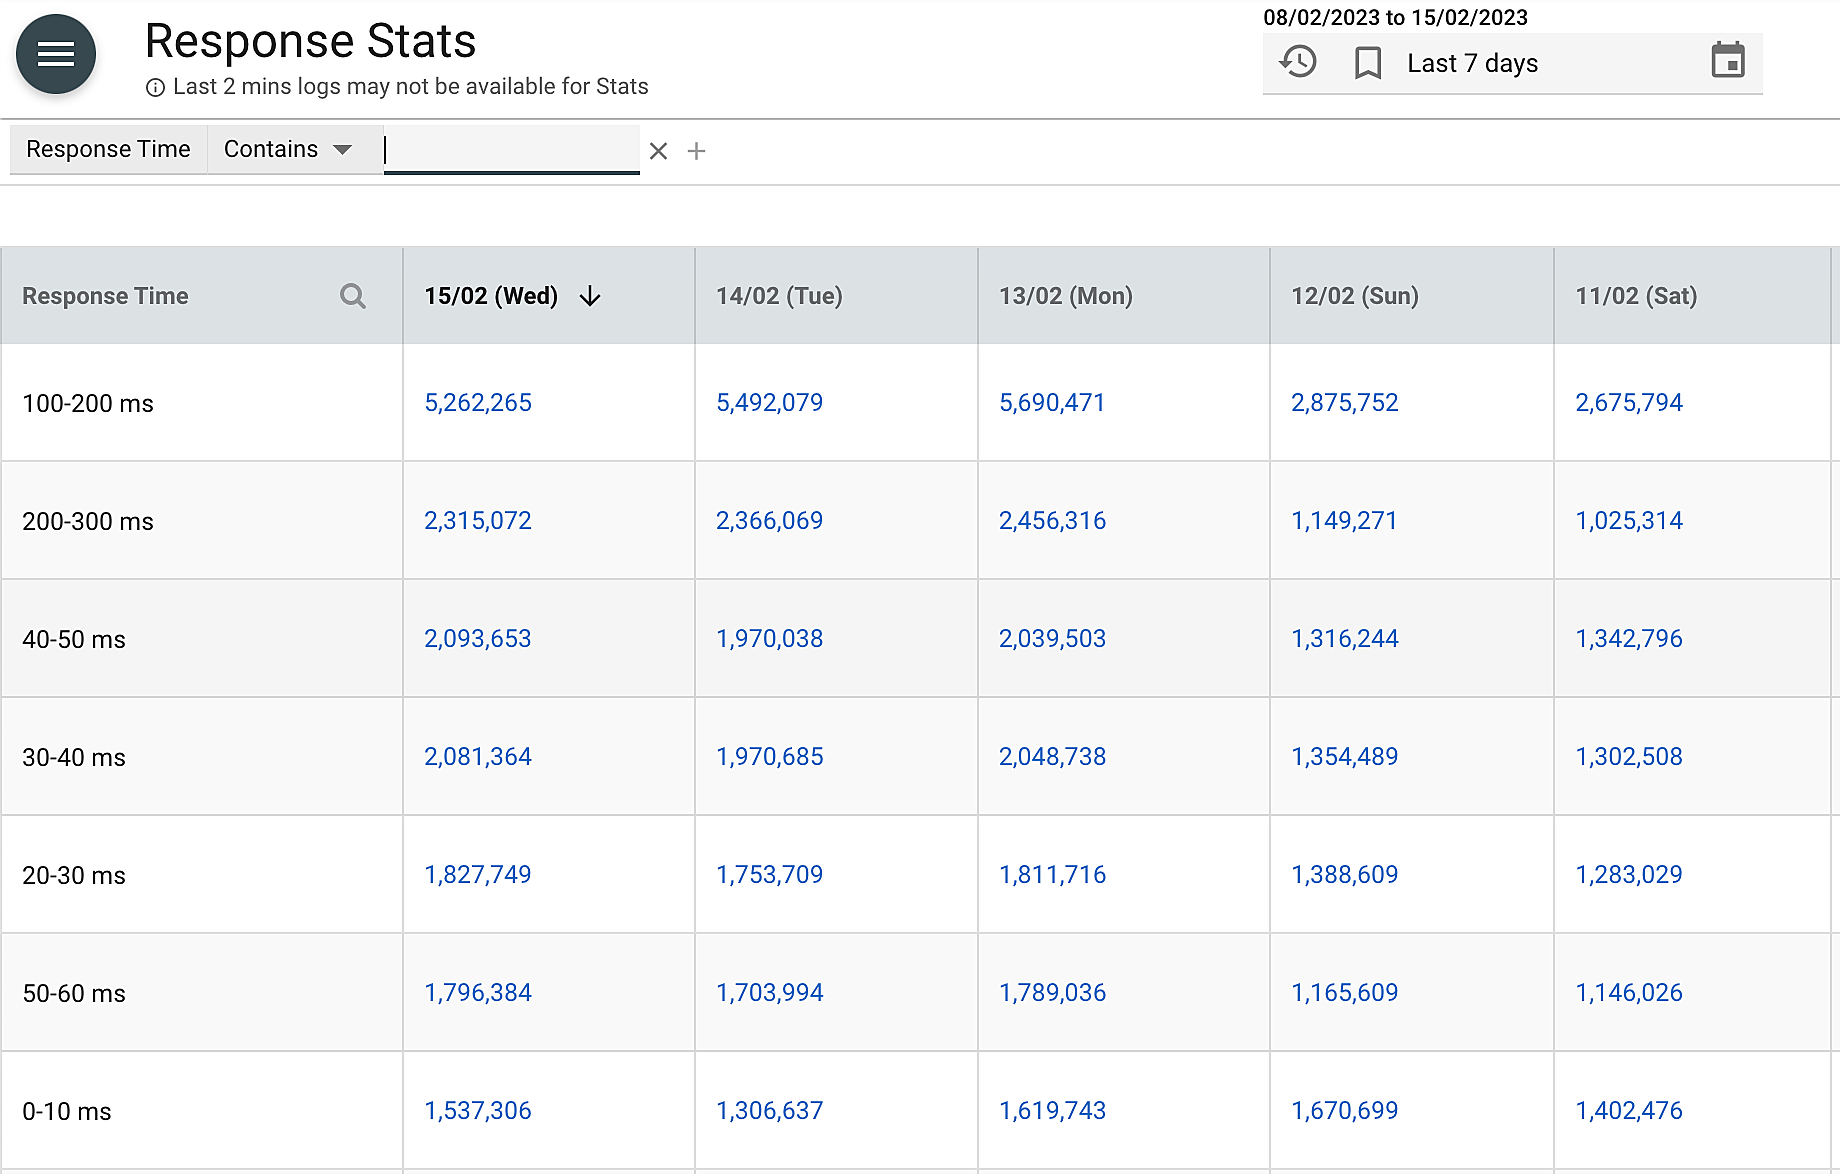Click the info icon near the logs notice
This screenshot has width=1840, height=1174.
[x=155, y=88]
